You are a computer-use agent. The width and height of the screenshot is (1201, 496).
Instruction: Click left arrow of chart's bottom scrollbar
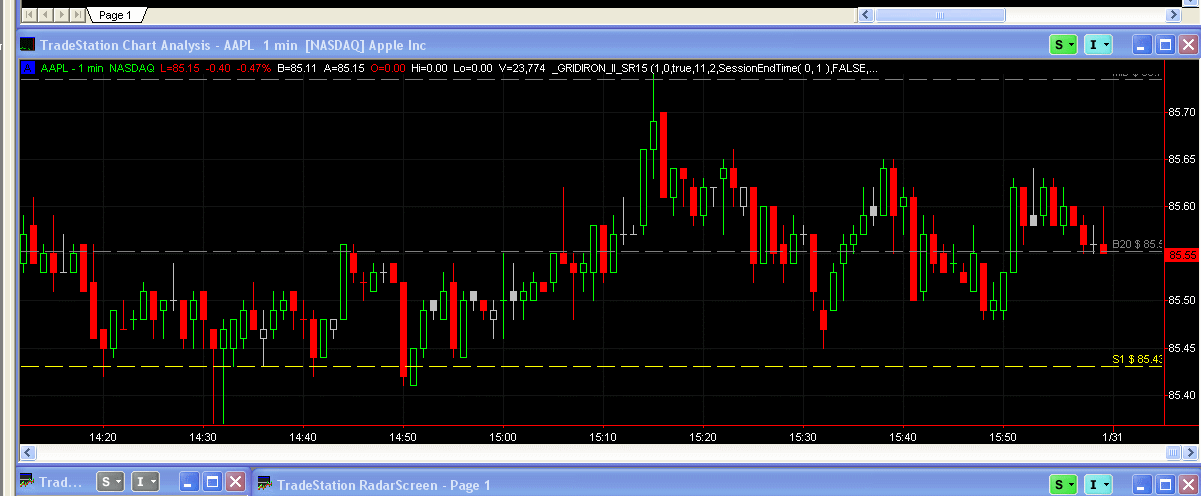point(27,453)
